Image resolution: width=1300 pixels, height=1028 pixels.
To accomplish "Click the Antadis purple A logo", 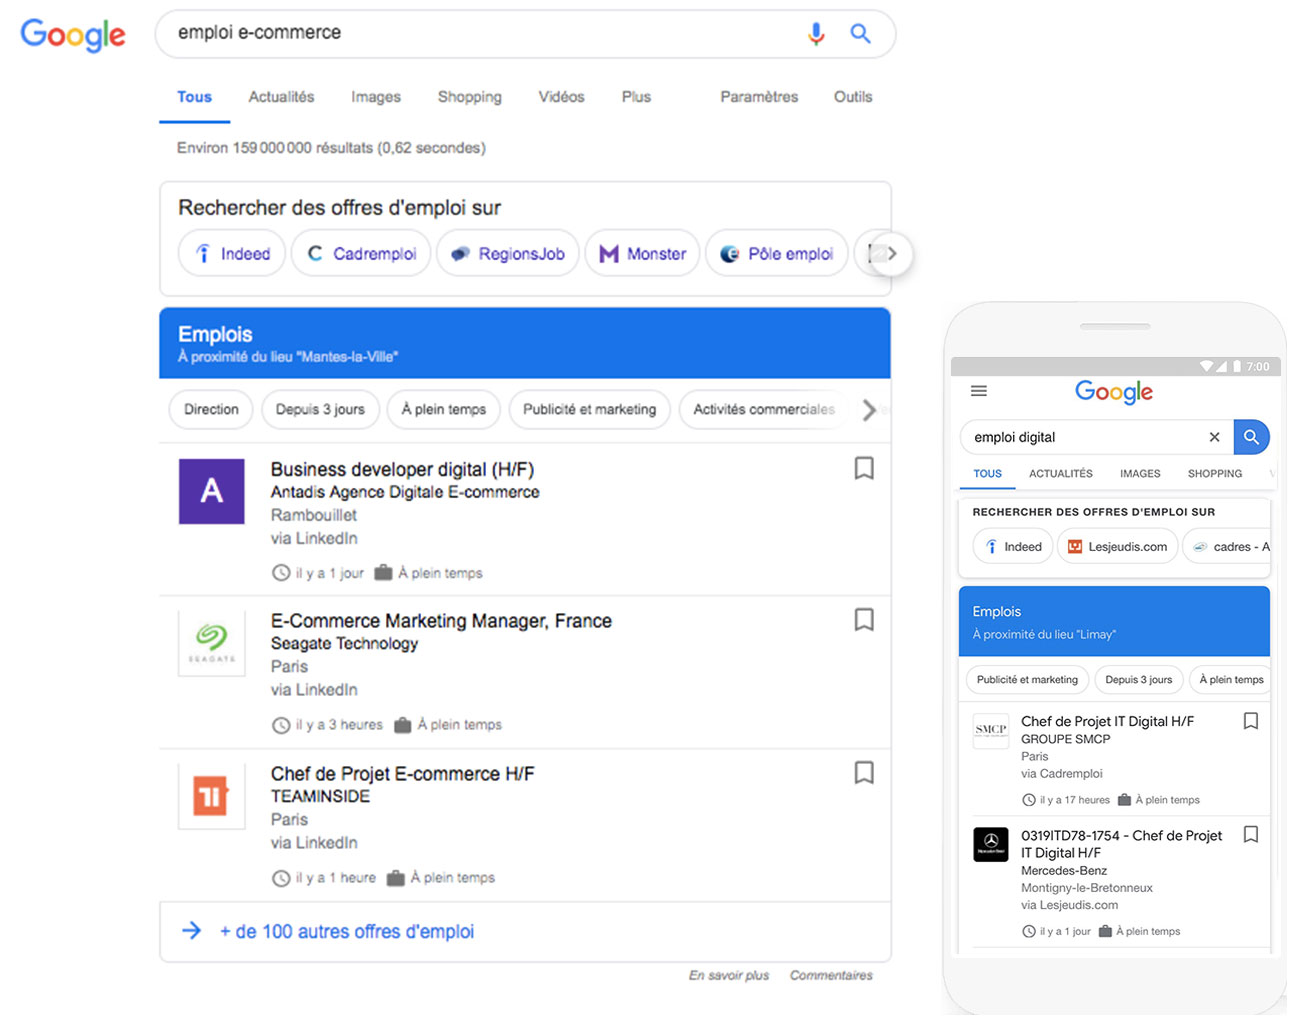I will coord(211,491).
